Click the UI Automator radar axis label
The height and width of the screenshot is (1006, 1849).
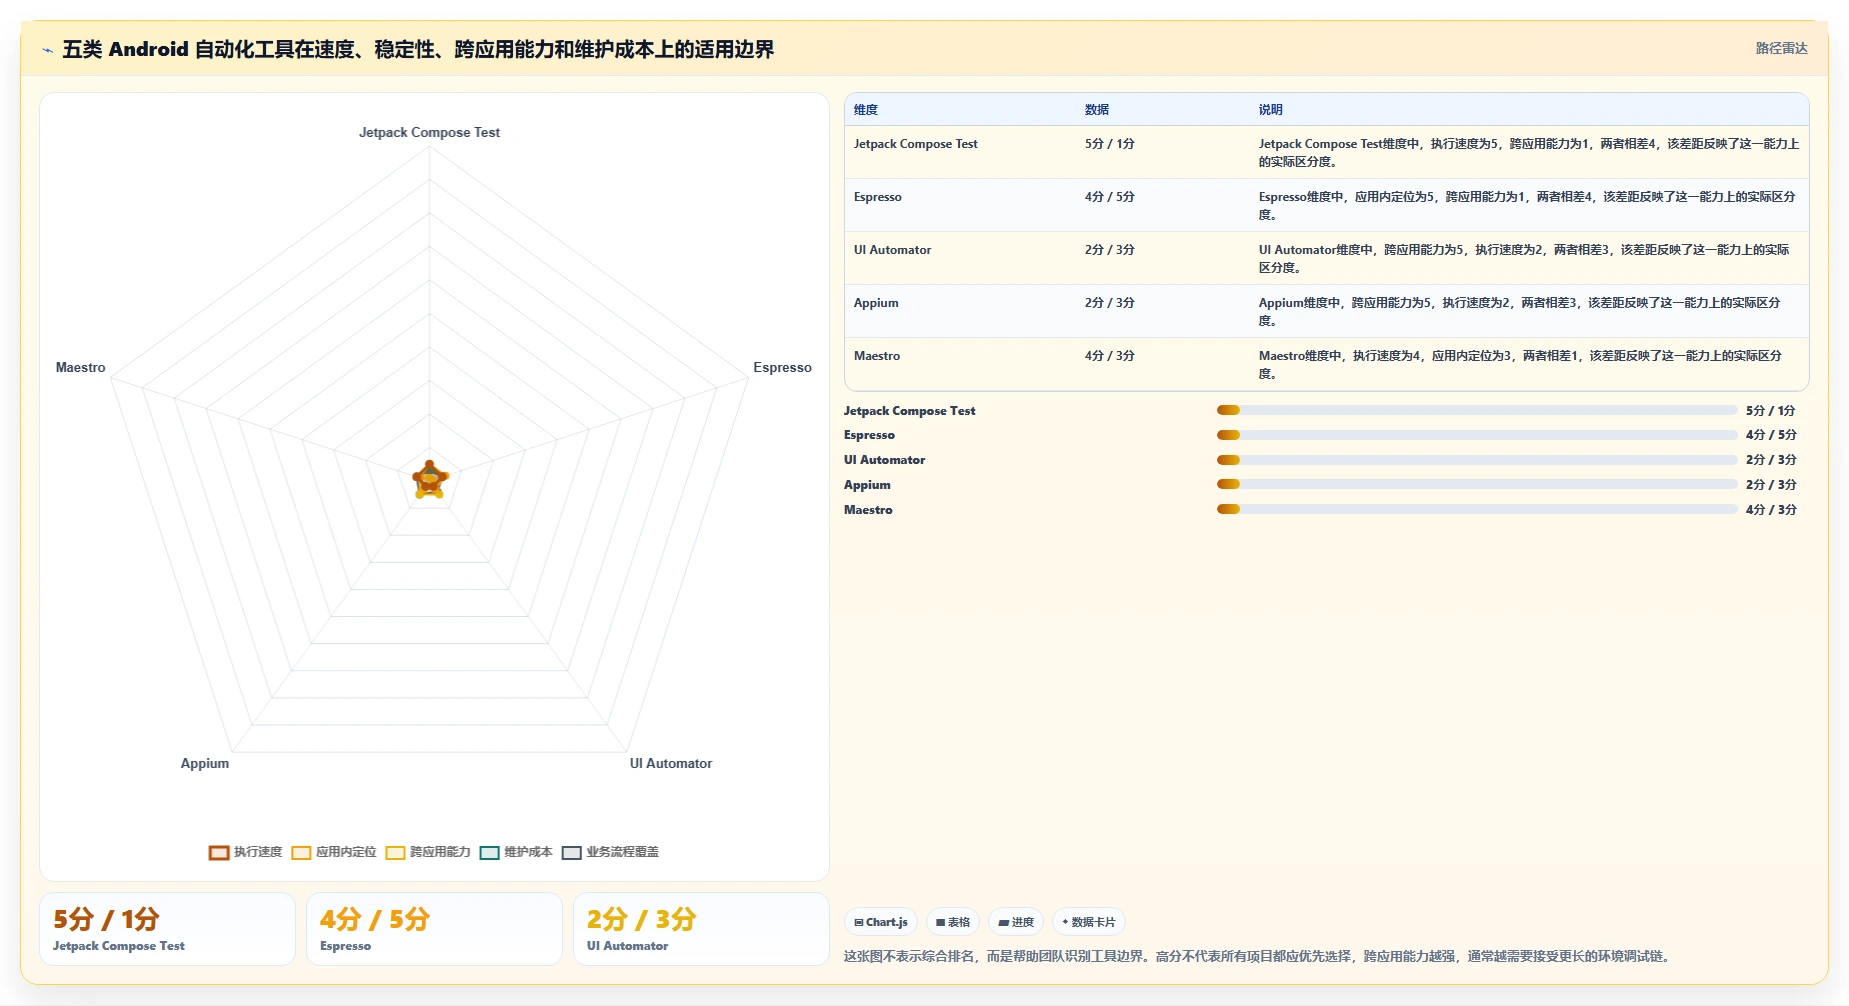pyautogui.click(x=671, y=763)
